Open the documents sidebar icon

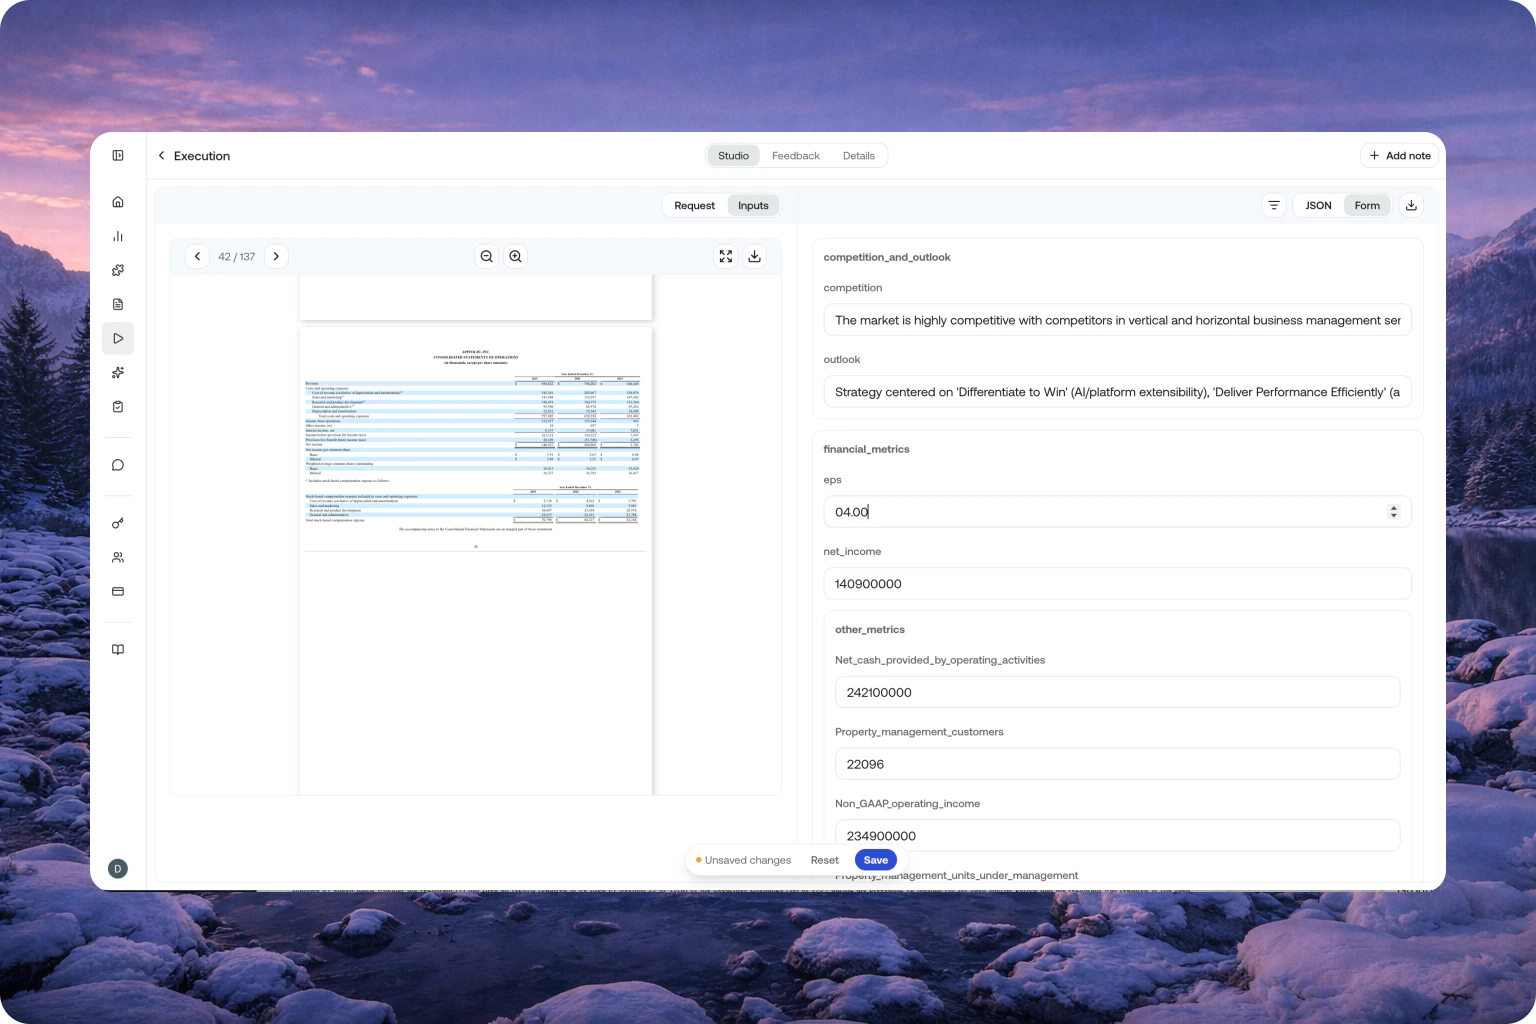[x=118, y=304]
